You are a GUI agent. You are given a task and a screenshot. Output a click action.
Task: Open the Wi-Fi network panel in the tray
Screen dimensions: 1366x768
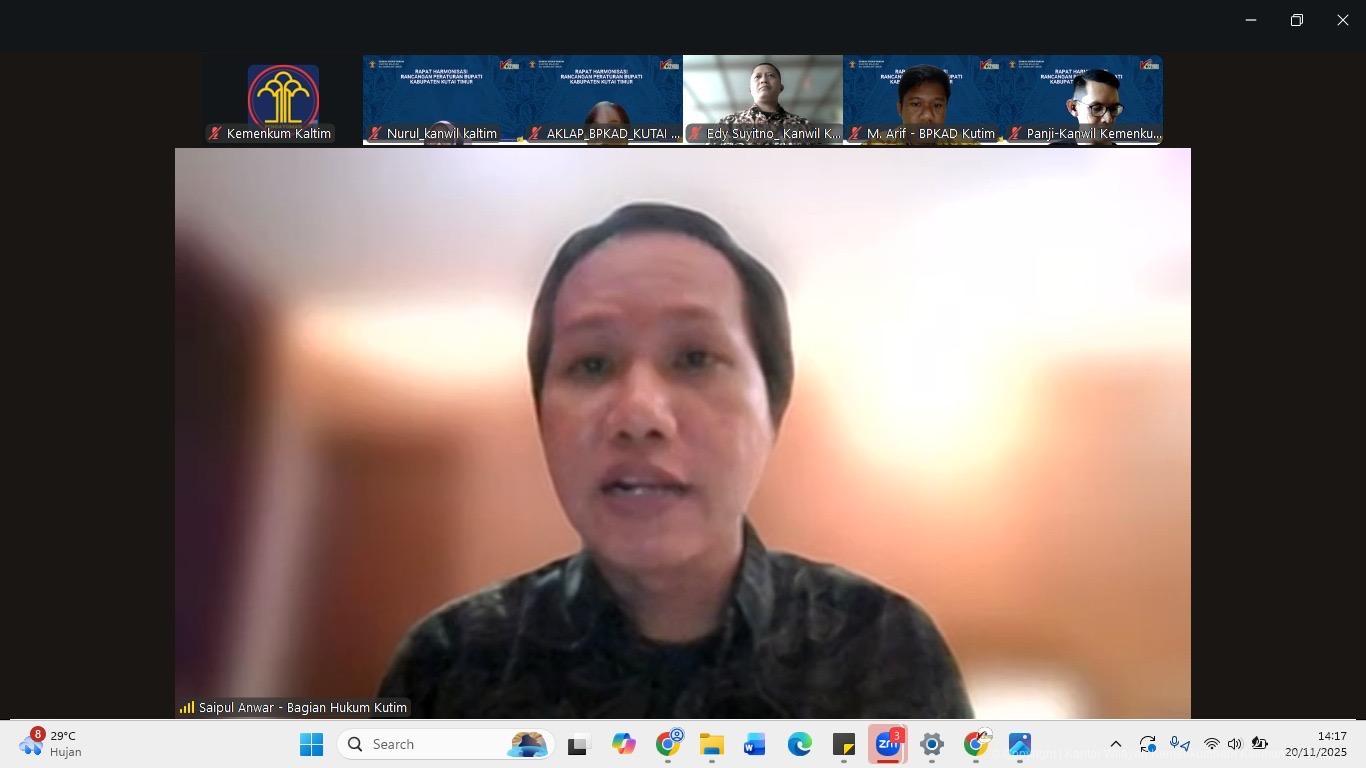tap(1211, 744)
